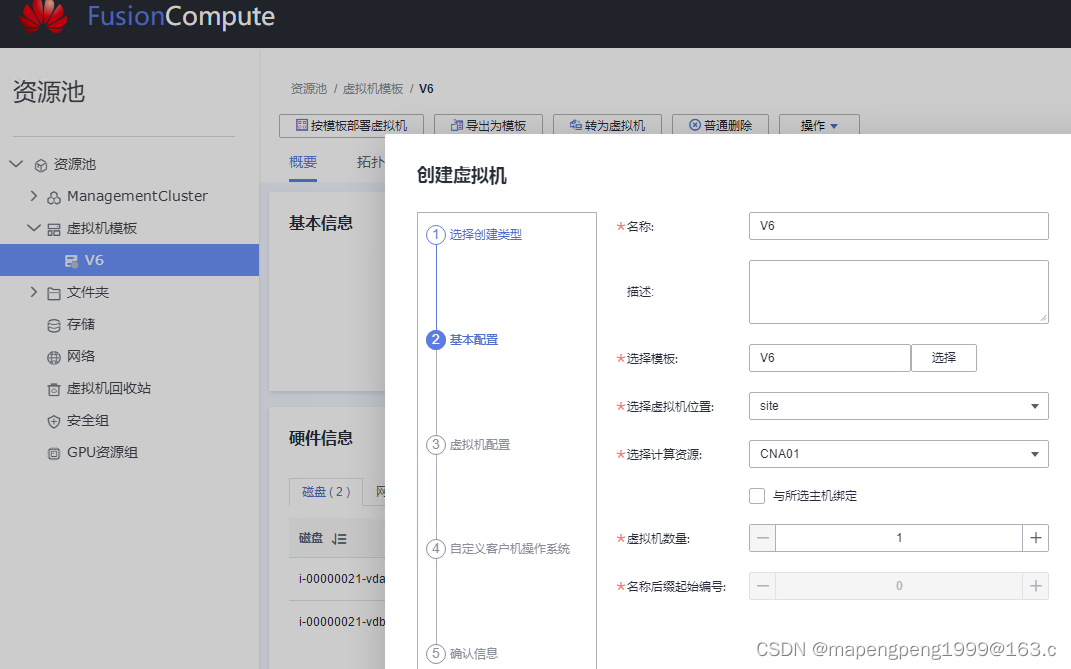Click 转为虚拟机 button
This screenshot has height=669, width=1071.
coord(607,125)
